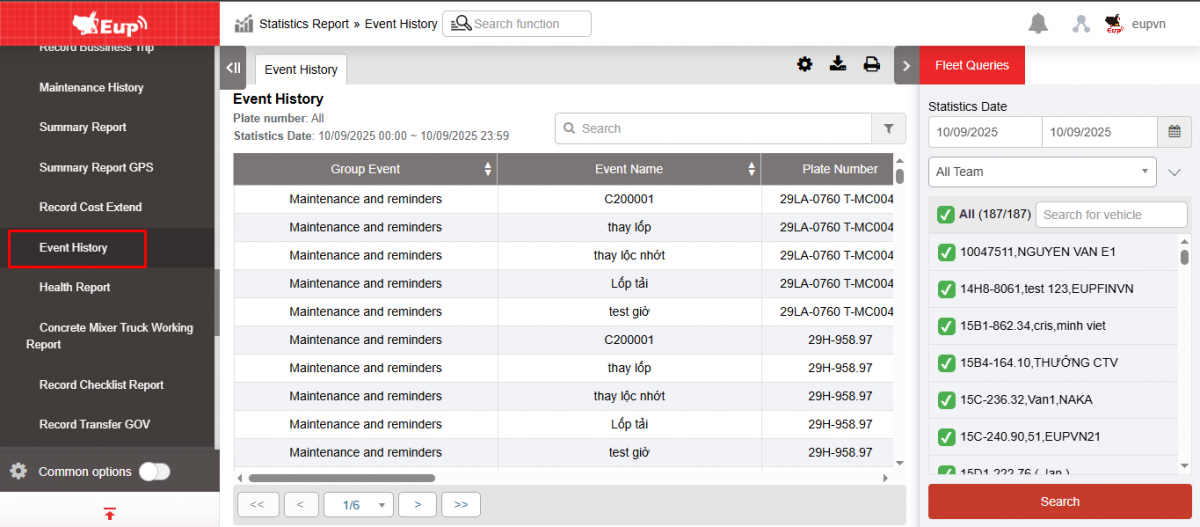This screenshot has width=1200, height=527.
Task: Uncheck the All (187/187) vehicles checkbox
Action: click(x=945, y=214)
